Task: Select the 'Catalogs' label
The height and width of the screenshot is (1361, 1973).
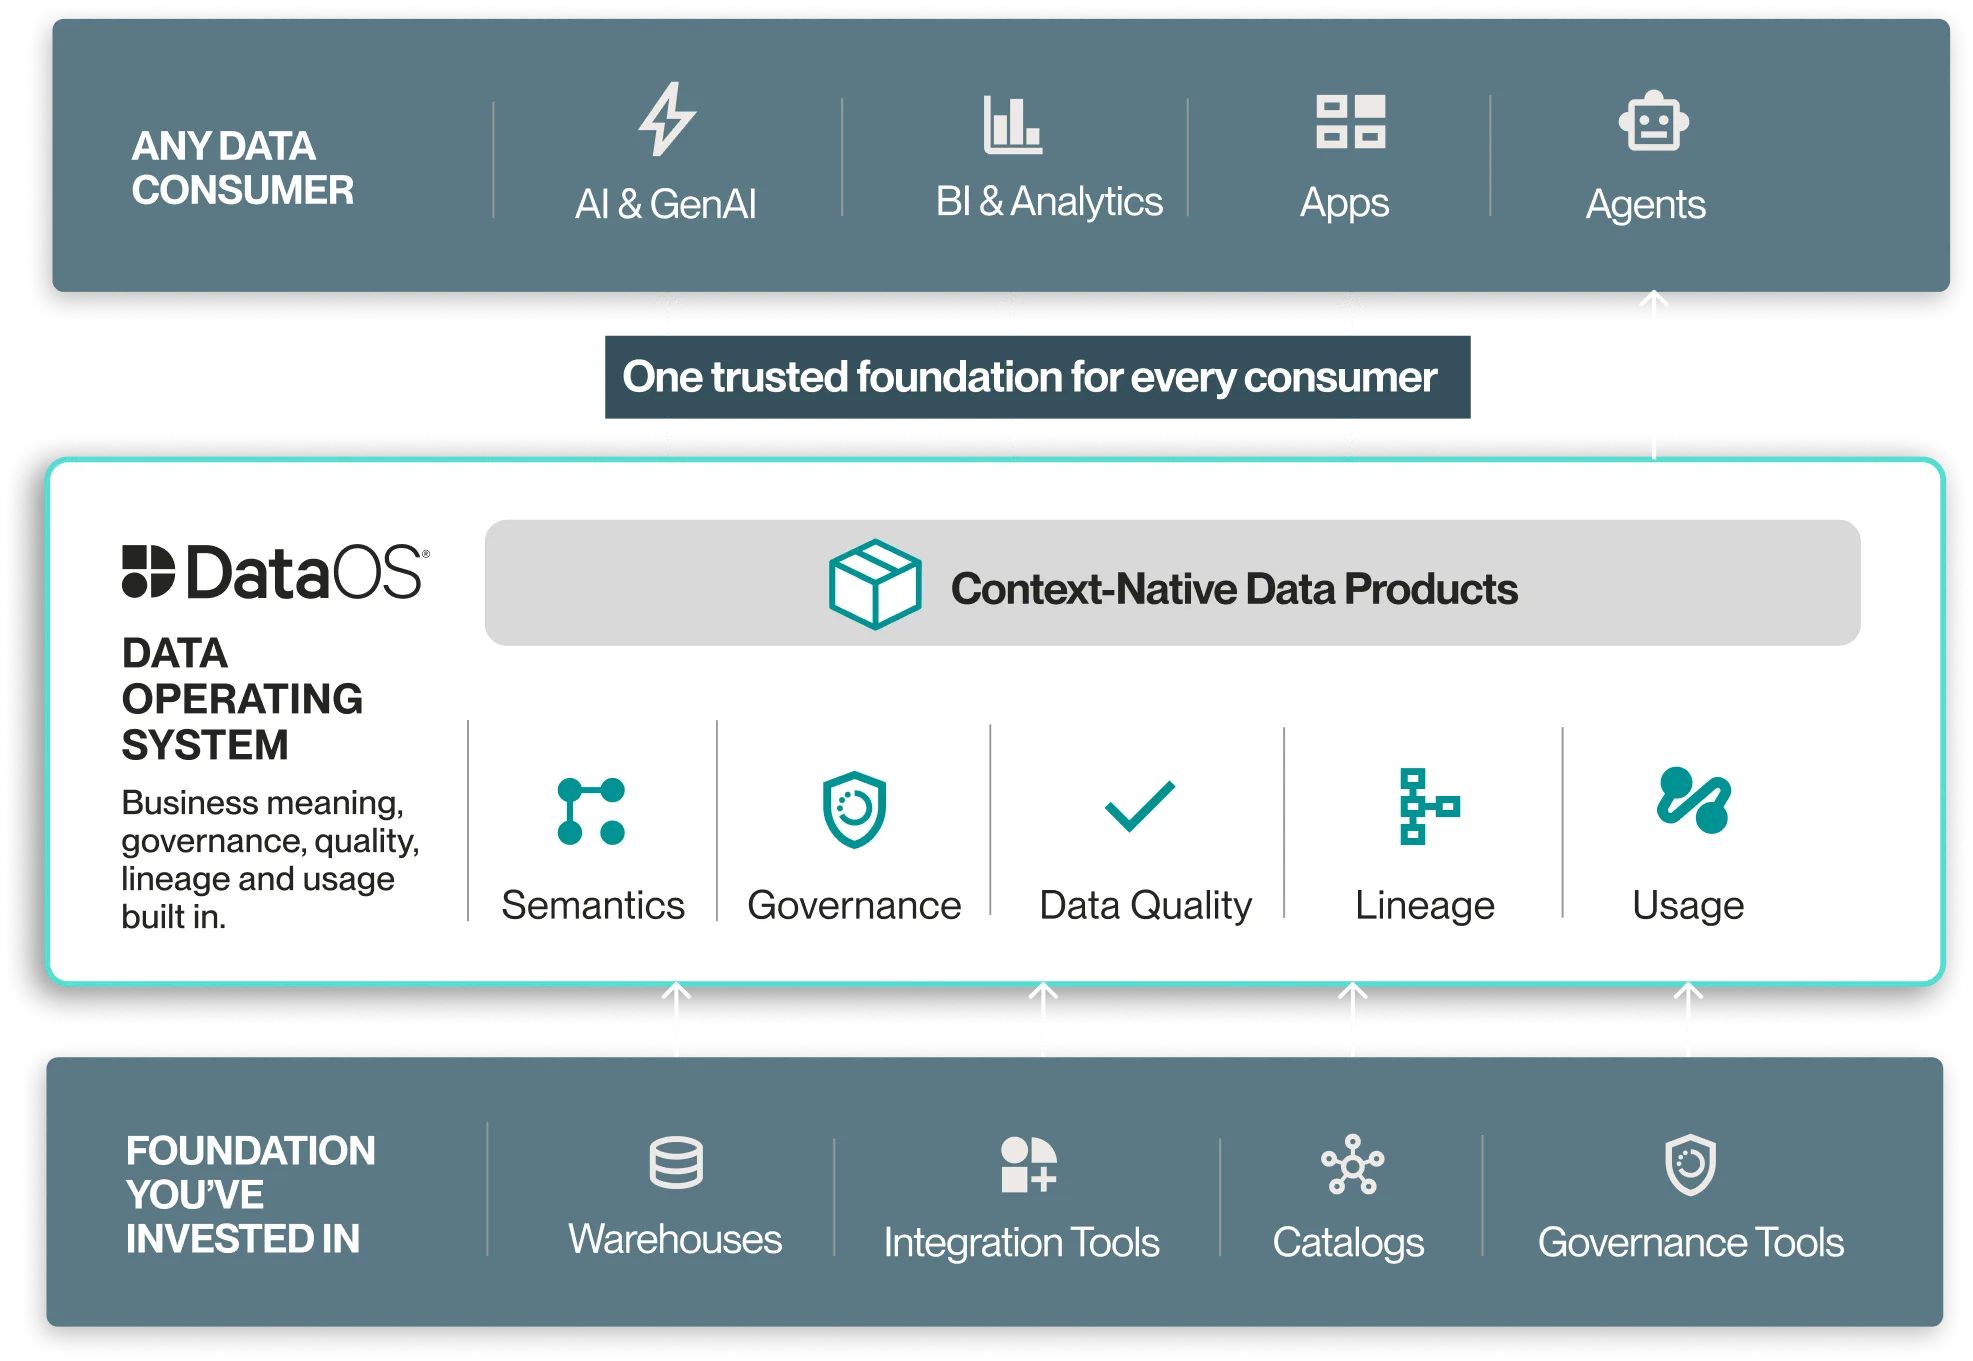Action: (1347, 1243)
